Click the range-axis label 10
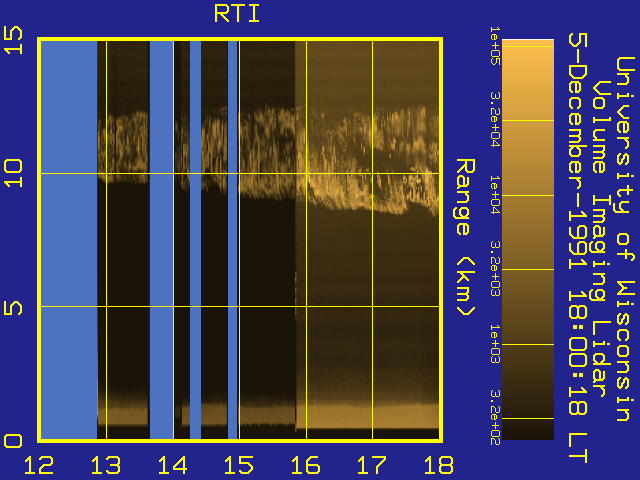Screen dimensions: 640x480 tap(13, 173)
